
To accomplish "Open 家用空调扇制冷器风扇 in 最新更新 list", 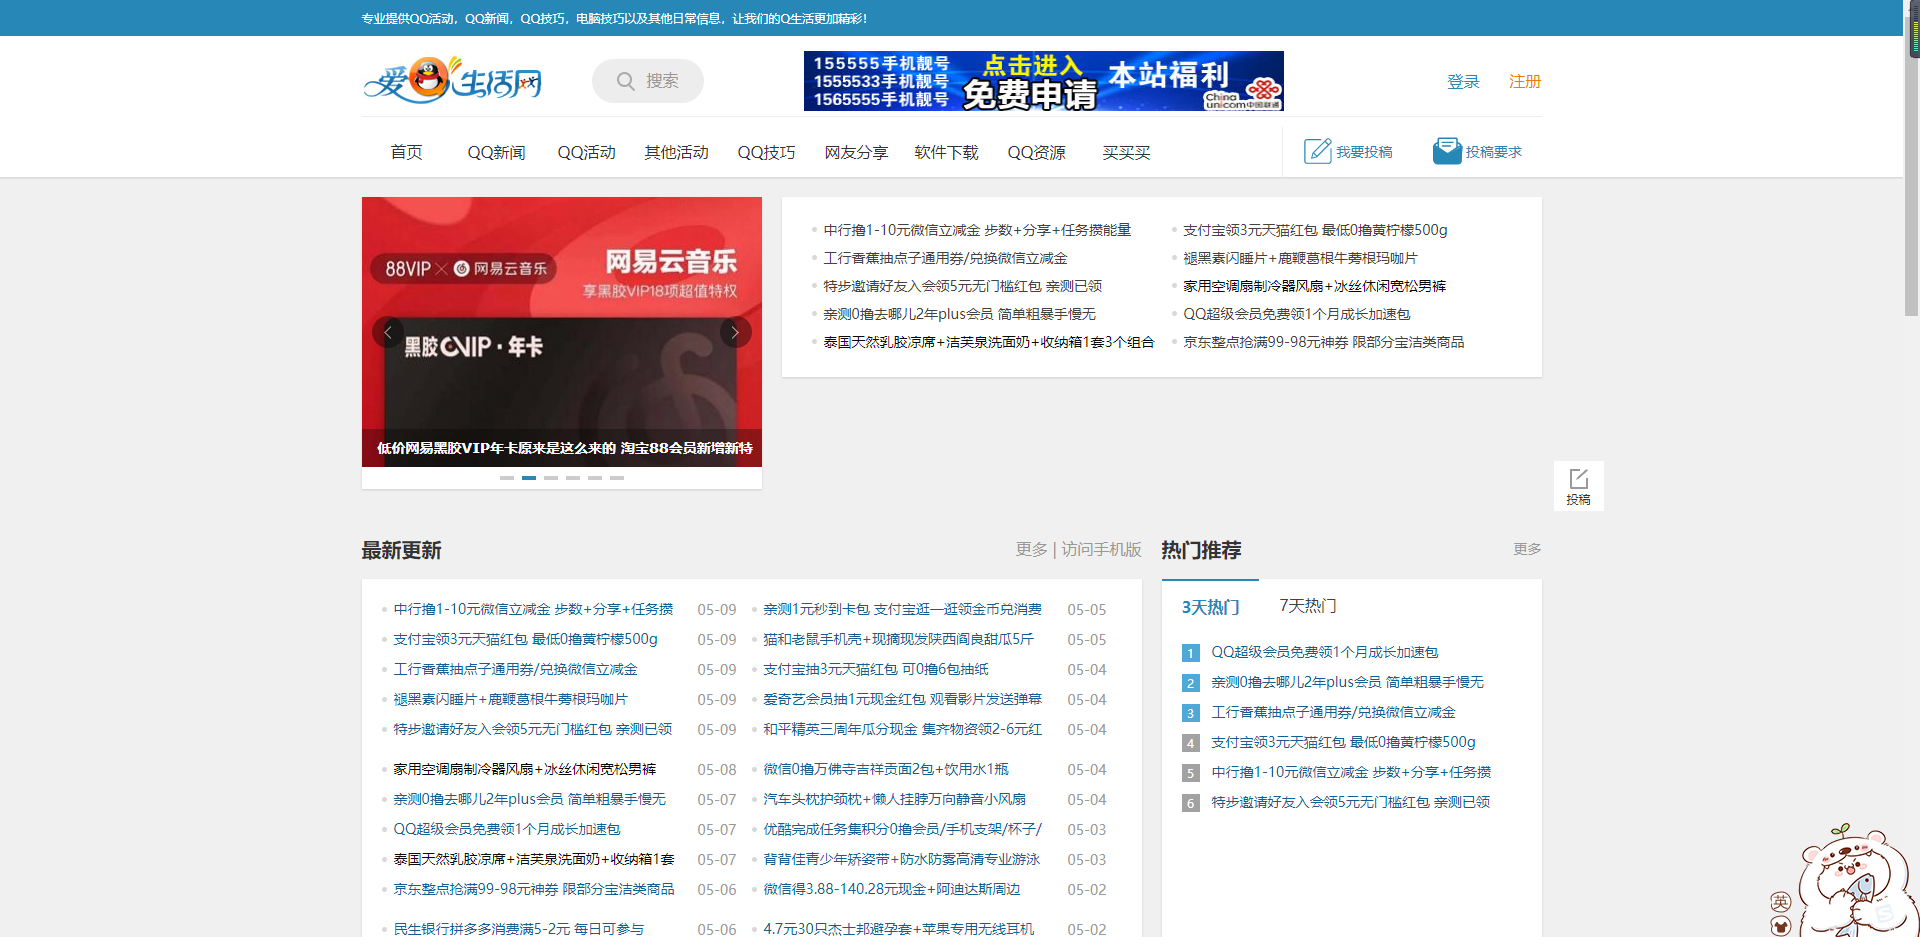I will [524, 769].
